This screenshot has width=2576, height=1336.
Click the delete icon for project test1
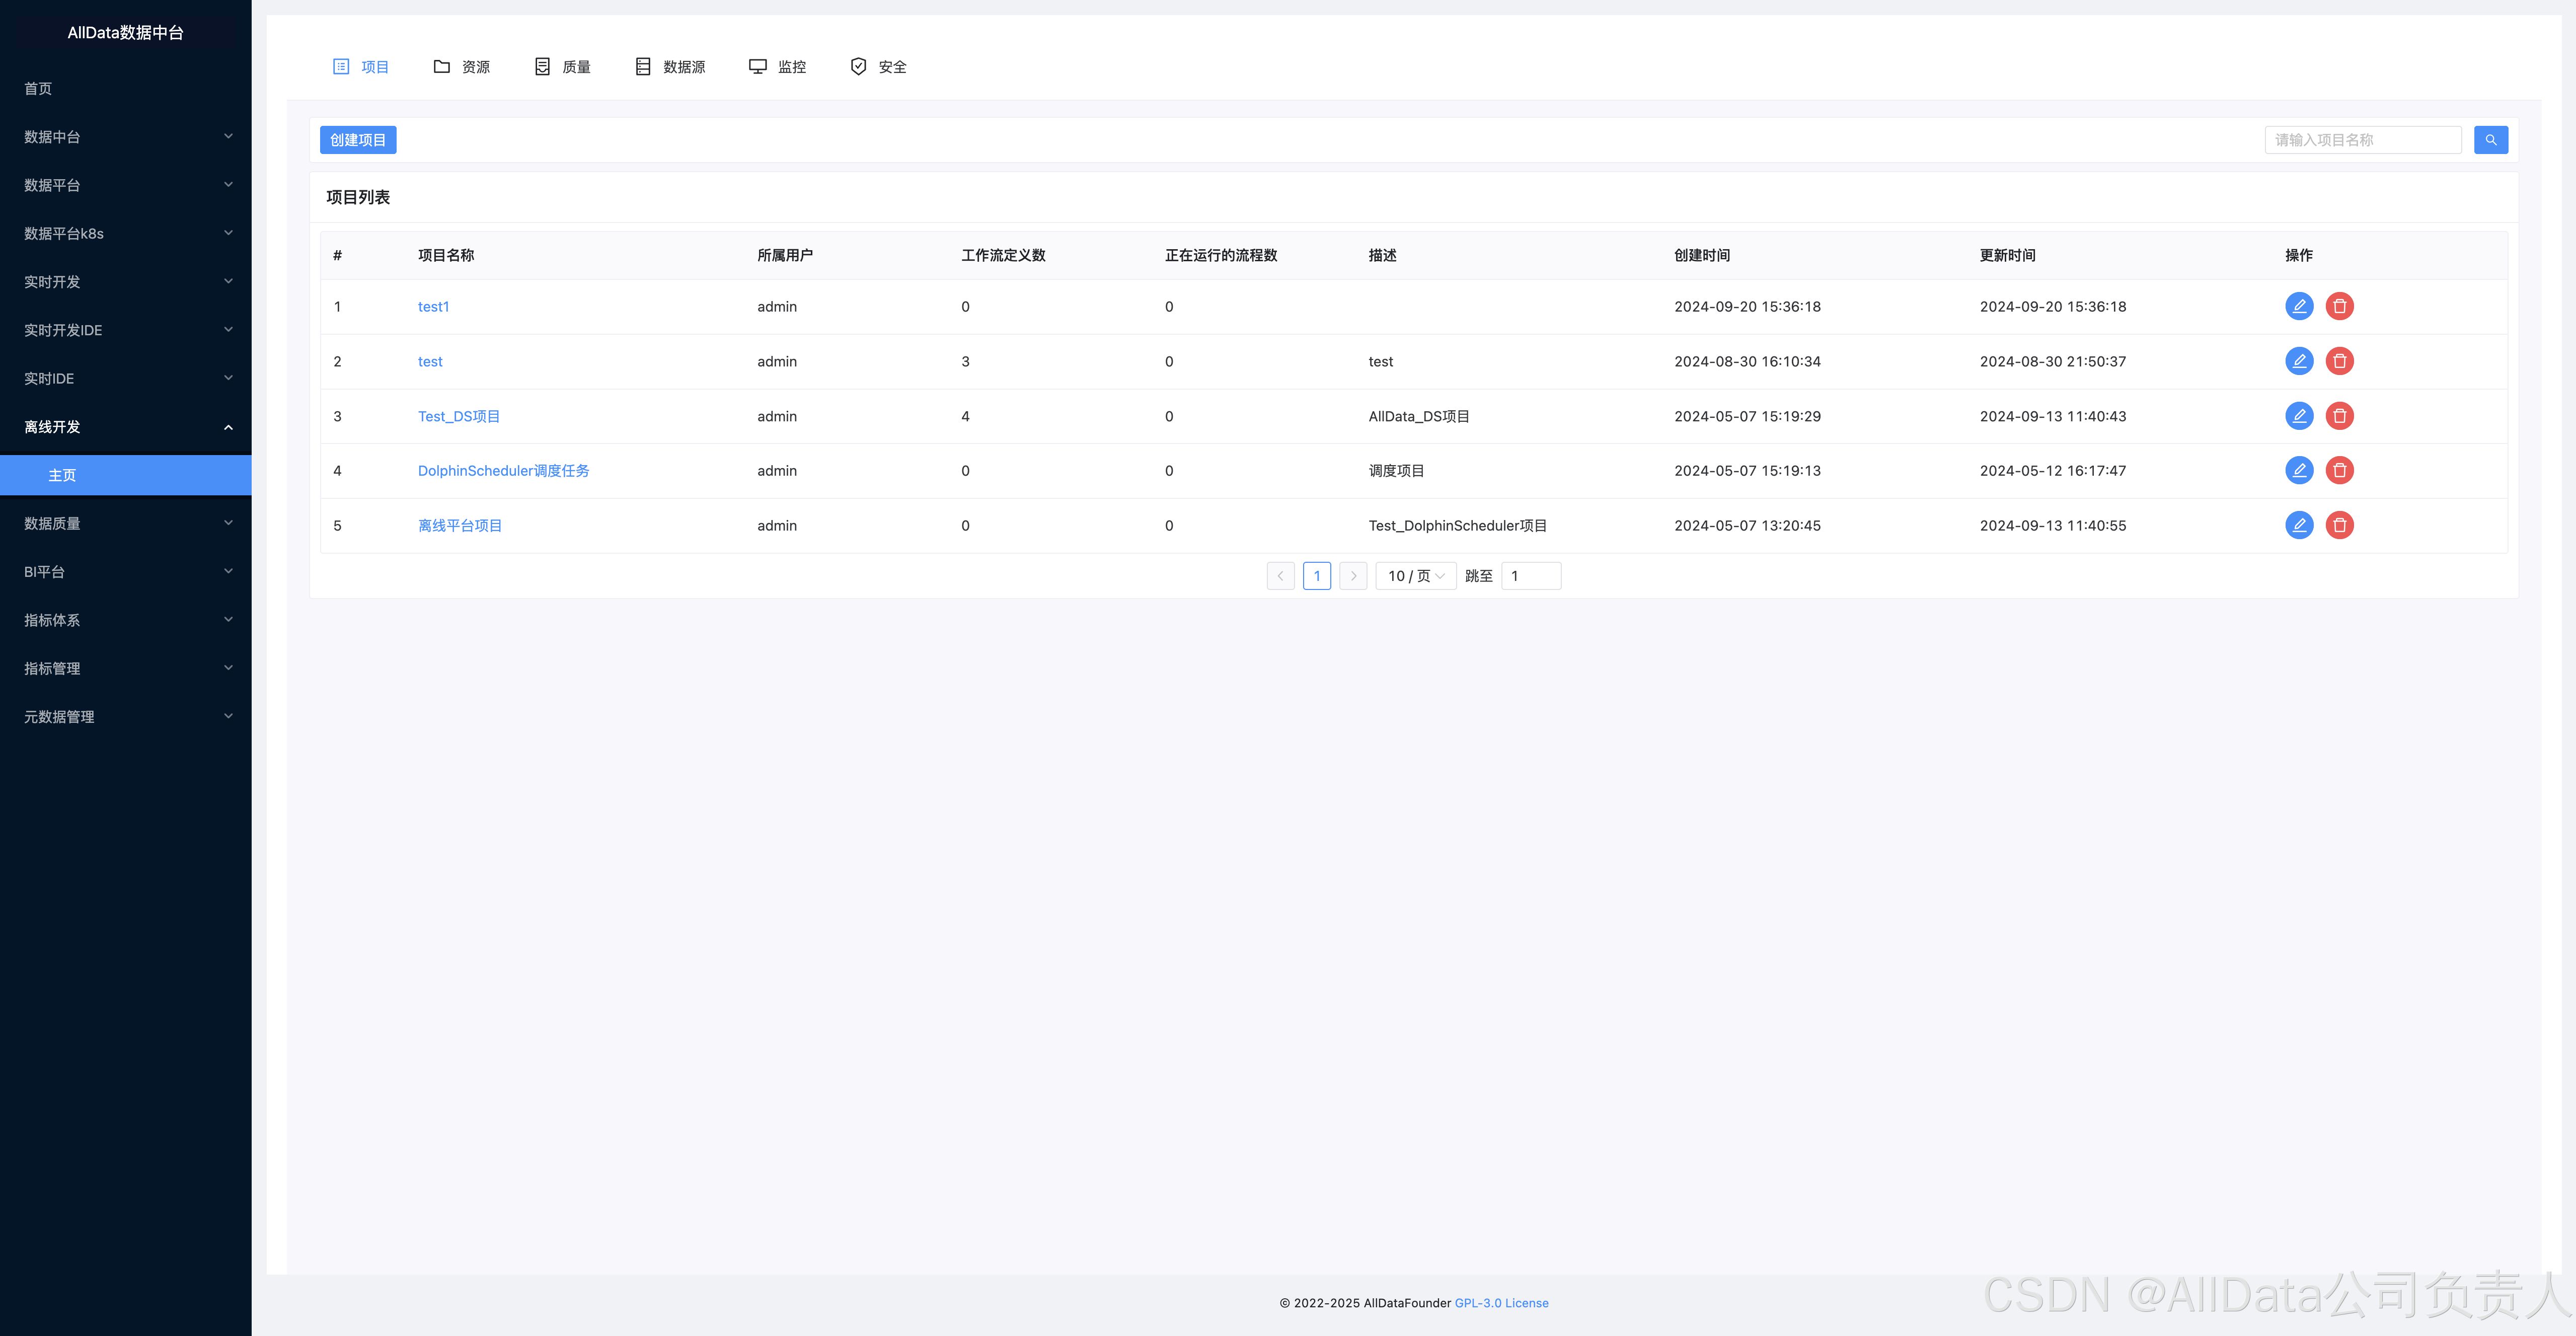pyautogui.click(x=2339, y=306)
